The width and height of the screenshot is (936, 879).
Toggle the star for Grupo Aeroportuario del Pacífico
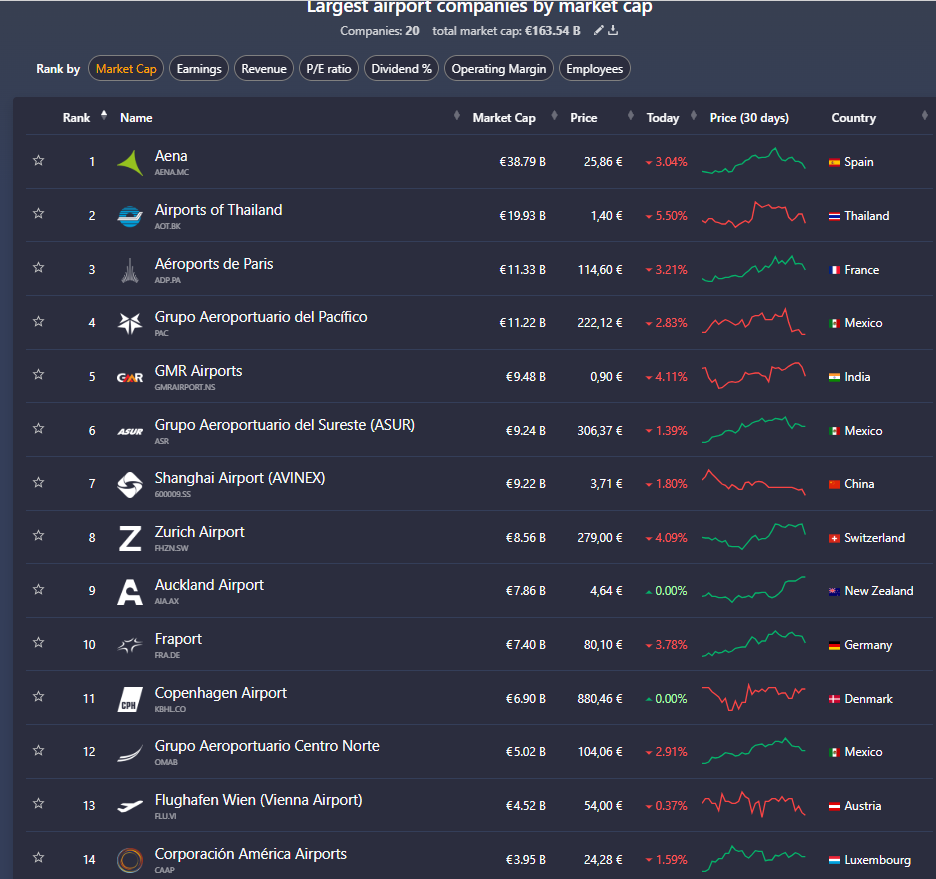[38, 322]
